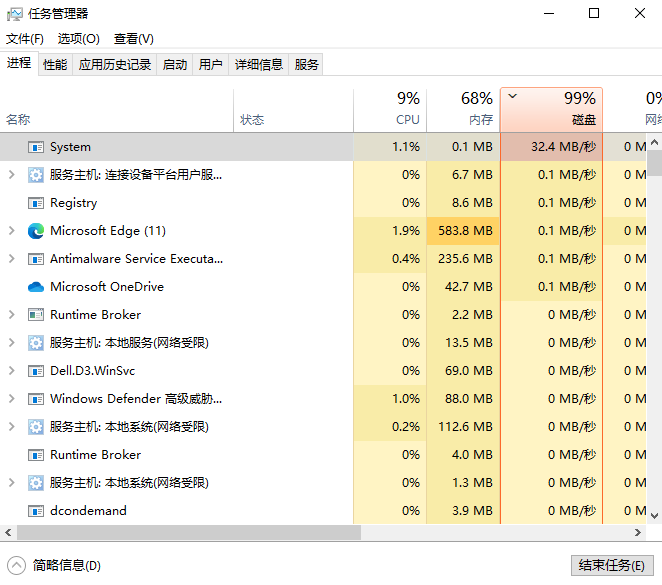Click the Dell.D3.WinSvc process icon
The image size is (662, 585).
pos(36,371)
